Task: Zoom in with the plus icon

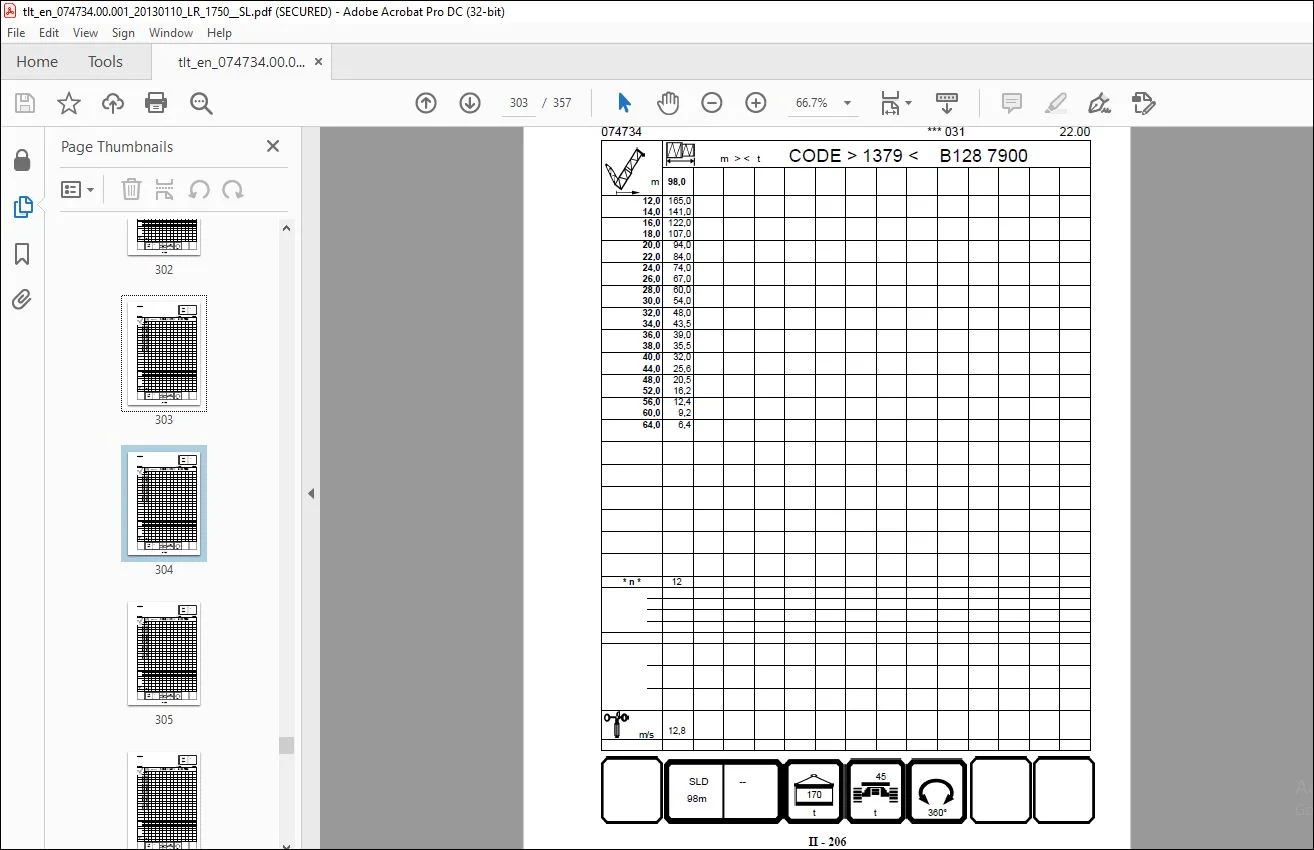Action: coord(756,103)
